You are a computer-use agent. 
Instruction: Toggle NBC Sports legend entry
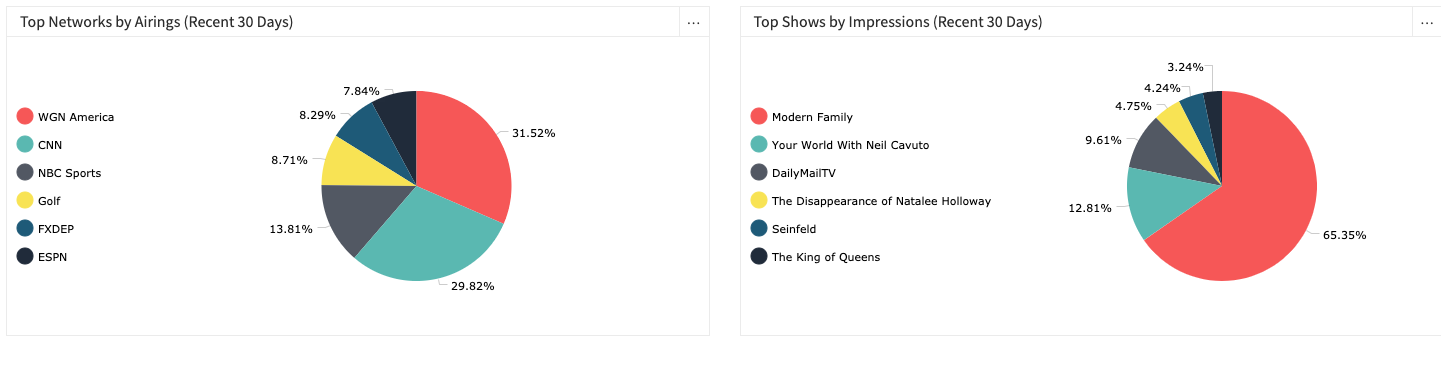click(x=59, y=173)
